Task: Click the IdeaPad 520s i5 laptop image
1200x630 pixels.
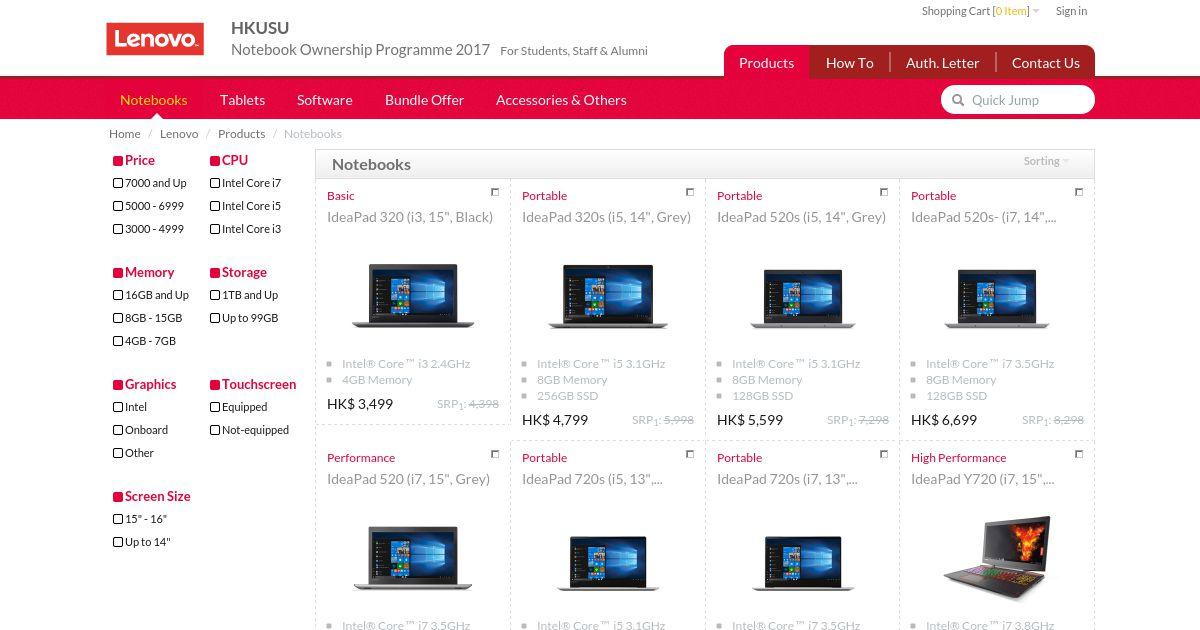Action: click(x=803, y=298)
